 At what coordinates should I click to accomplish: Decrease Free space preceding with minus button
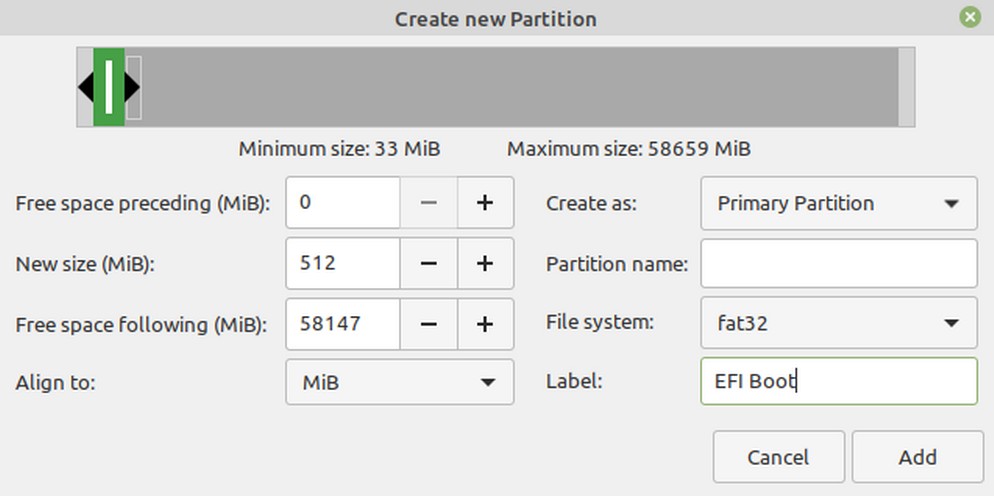pos(428,203)
